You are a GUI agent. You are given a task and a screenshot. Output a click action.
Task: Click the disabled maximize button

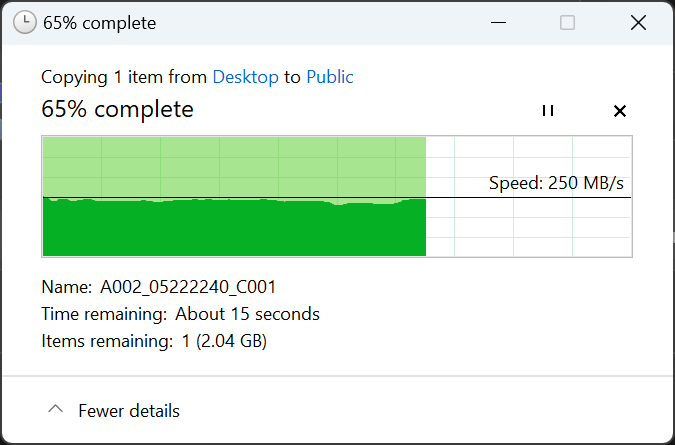567,22
